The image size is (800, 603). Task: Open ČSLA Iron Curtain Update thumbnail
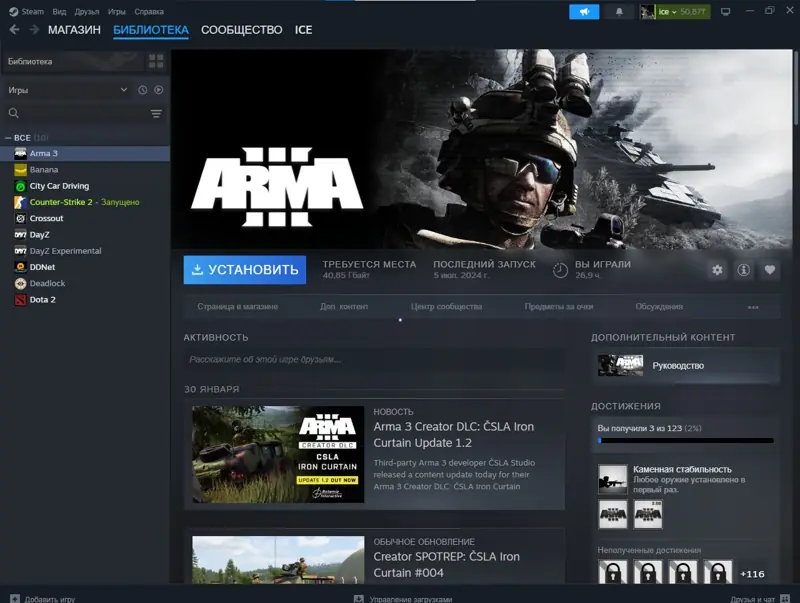[278, 455]
